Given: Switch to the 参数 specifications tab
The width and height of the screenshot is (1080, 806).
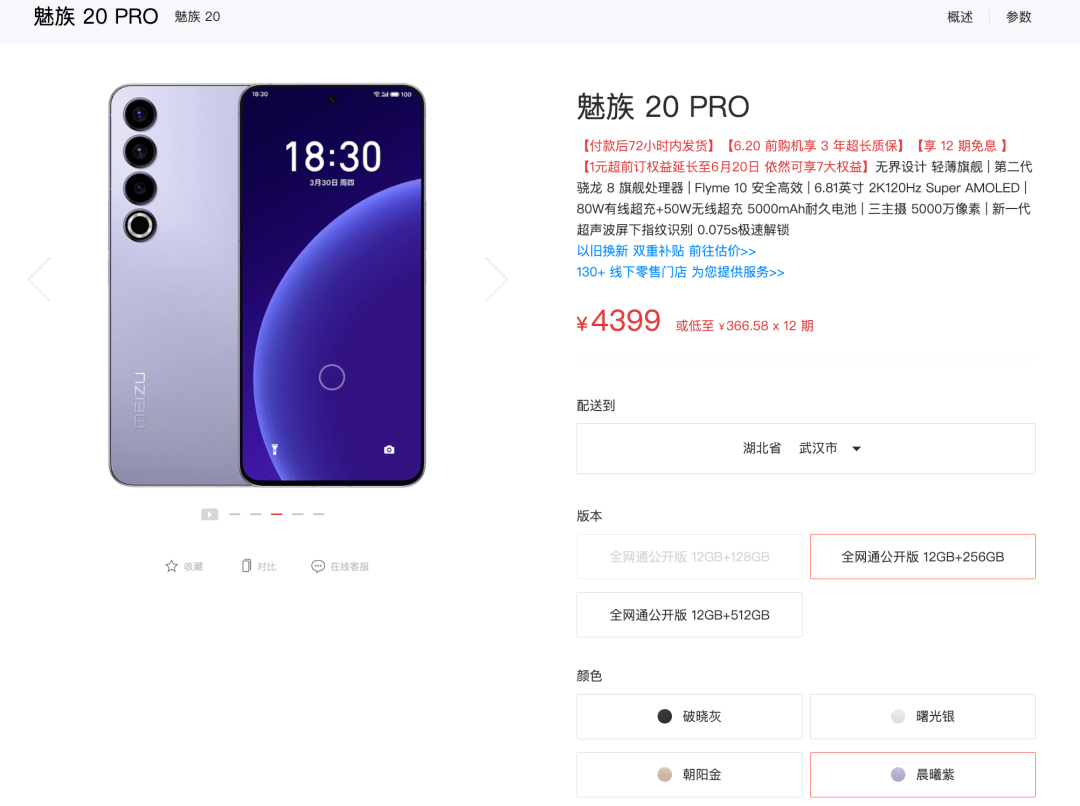Looking at the screenshot, I should pyautogui.click(x=1018, y=17).
